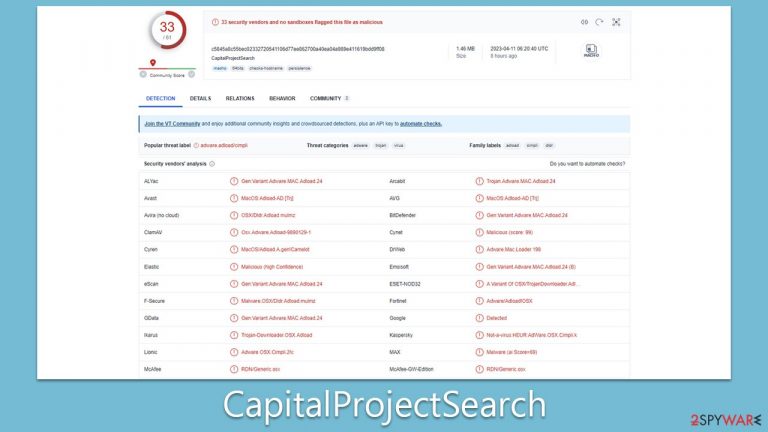Click the warning icon in Fortinet row
This screenshot has width=768, height=432.
480,301
